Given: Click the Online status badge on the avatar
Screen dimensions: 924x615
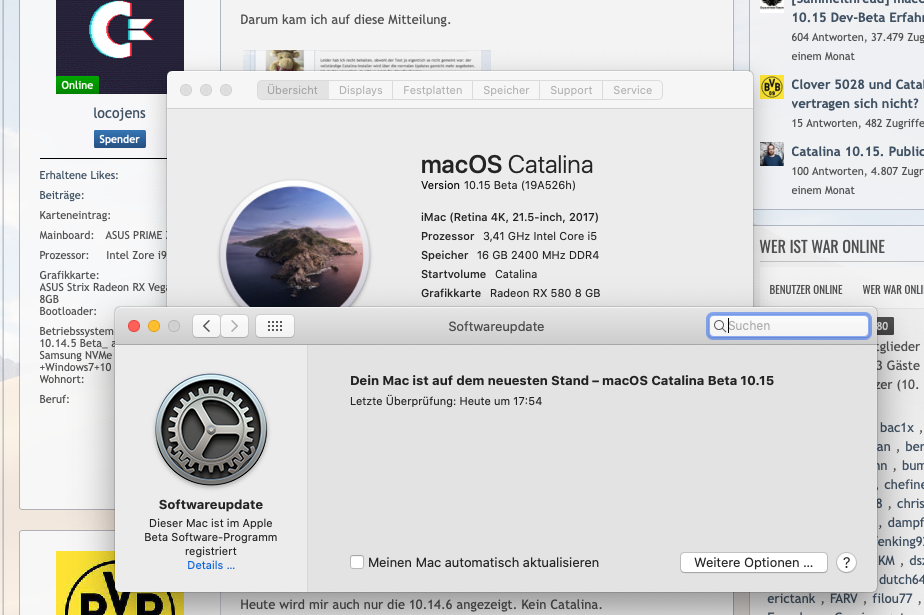Looking at the screenshot, I should [77, 85].
